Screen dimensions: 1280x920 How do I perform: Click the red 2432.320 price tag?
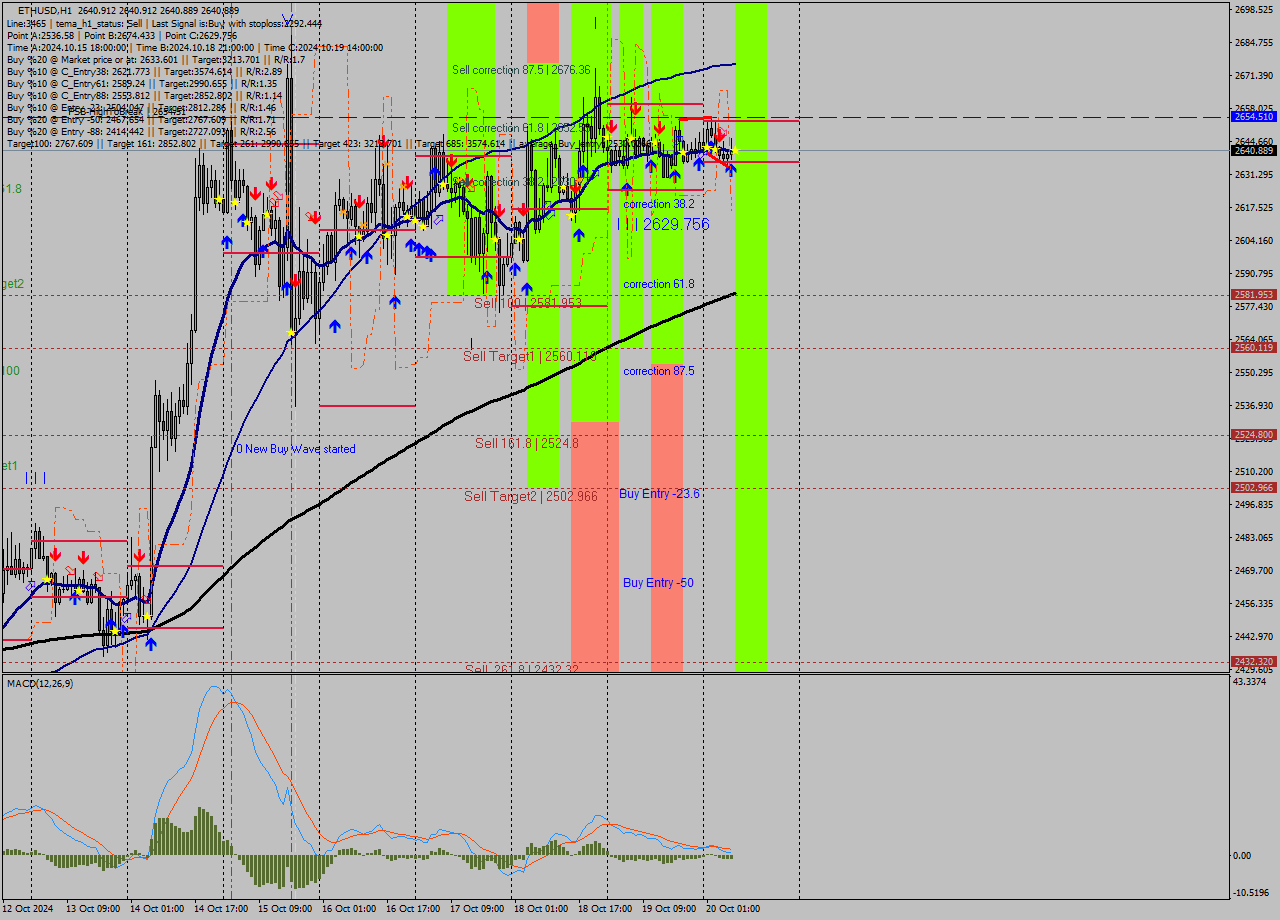tap(1254, 661)
